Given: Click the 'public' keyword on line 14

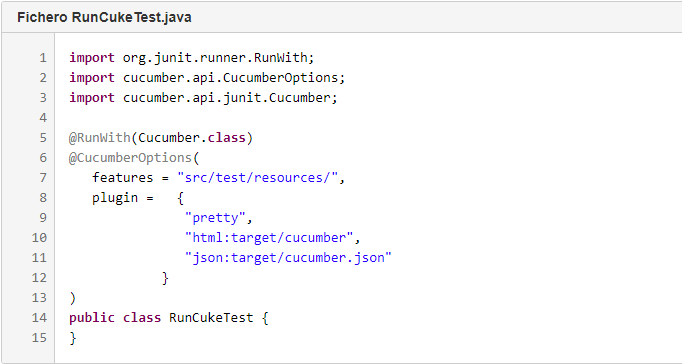Looking at the screenshot, I should (92, 317).
